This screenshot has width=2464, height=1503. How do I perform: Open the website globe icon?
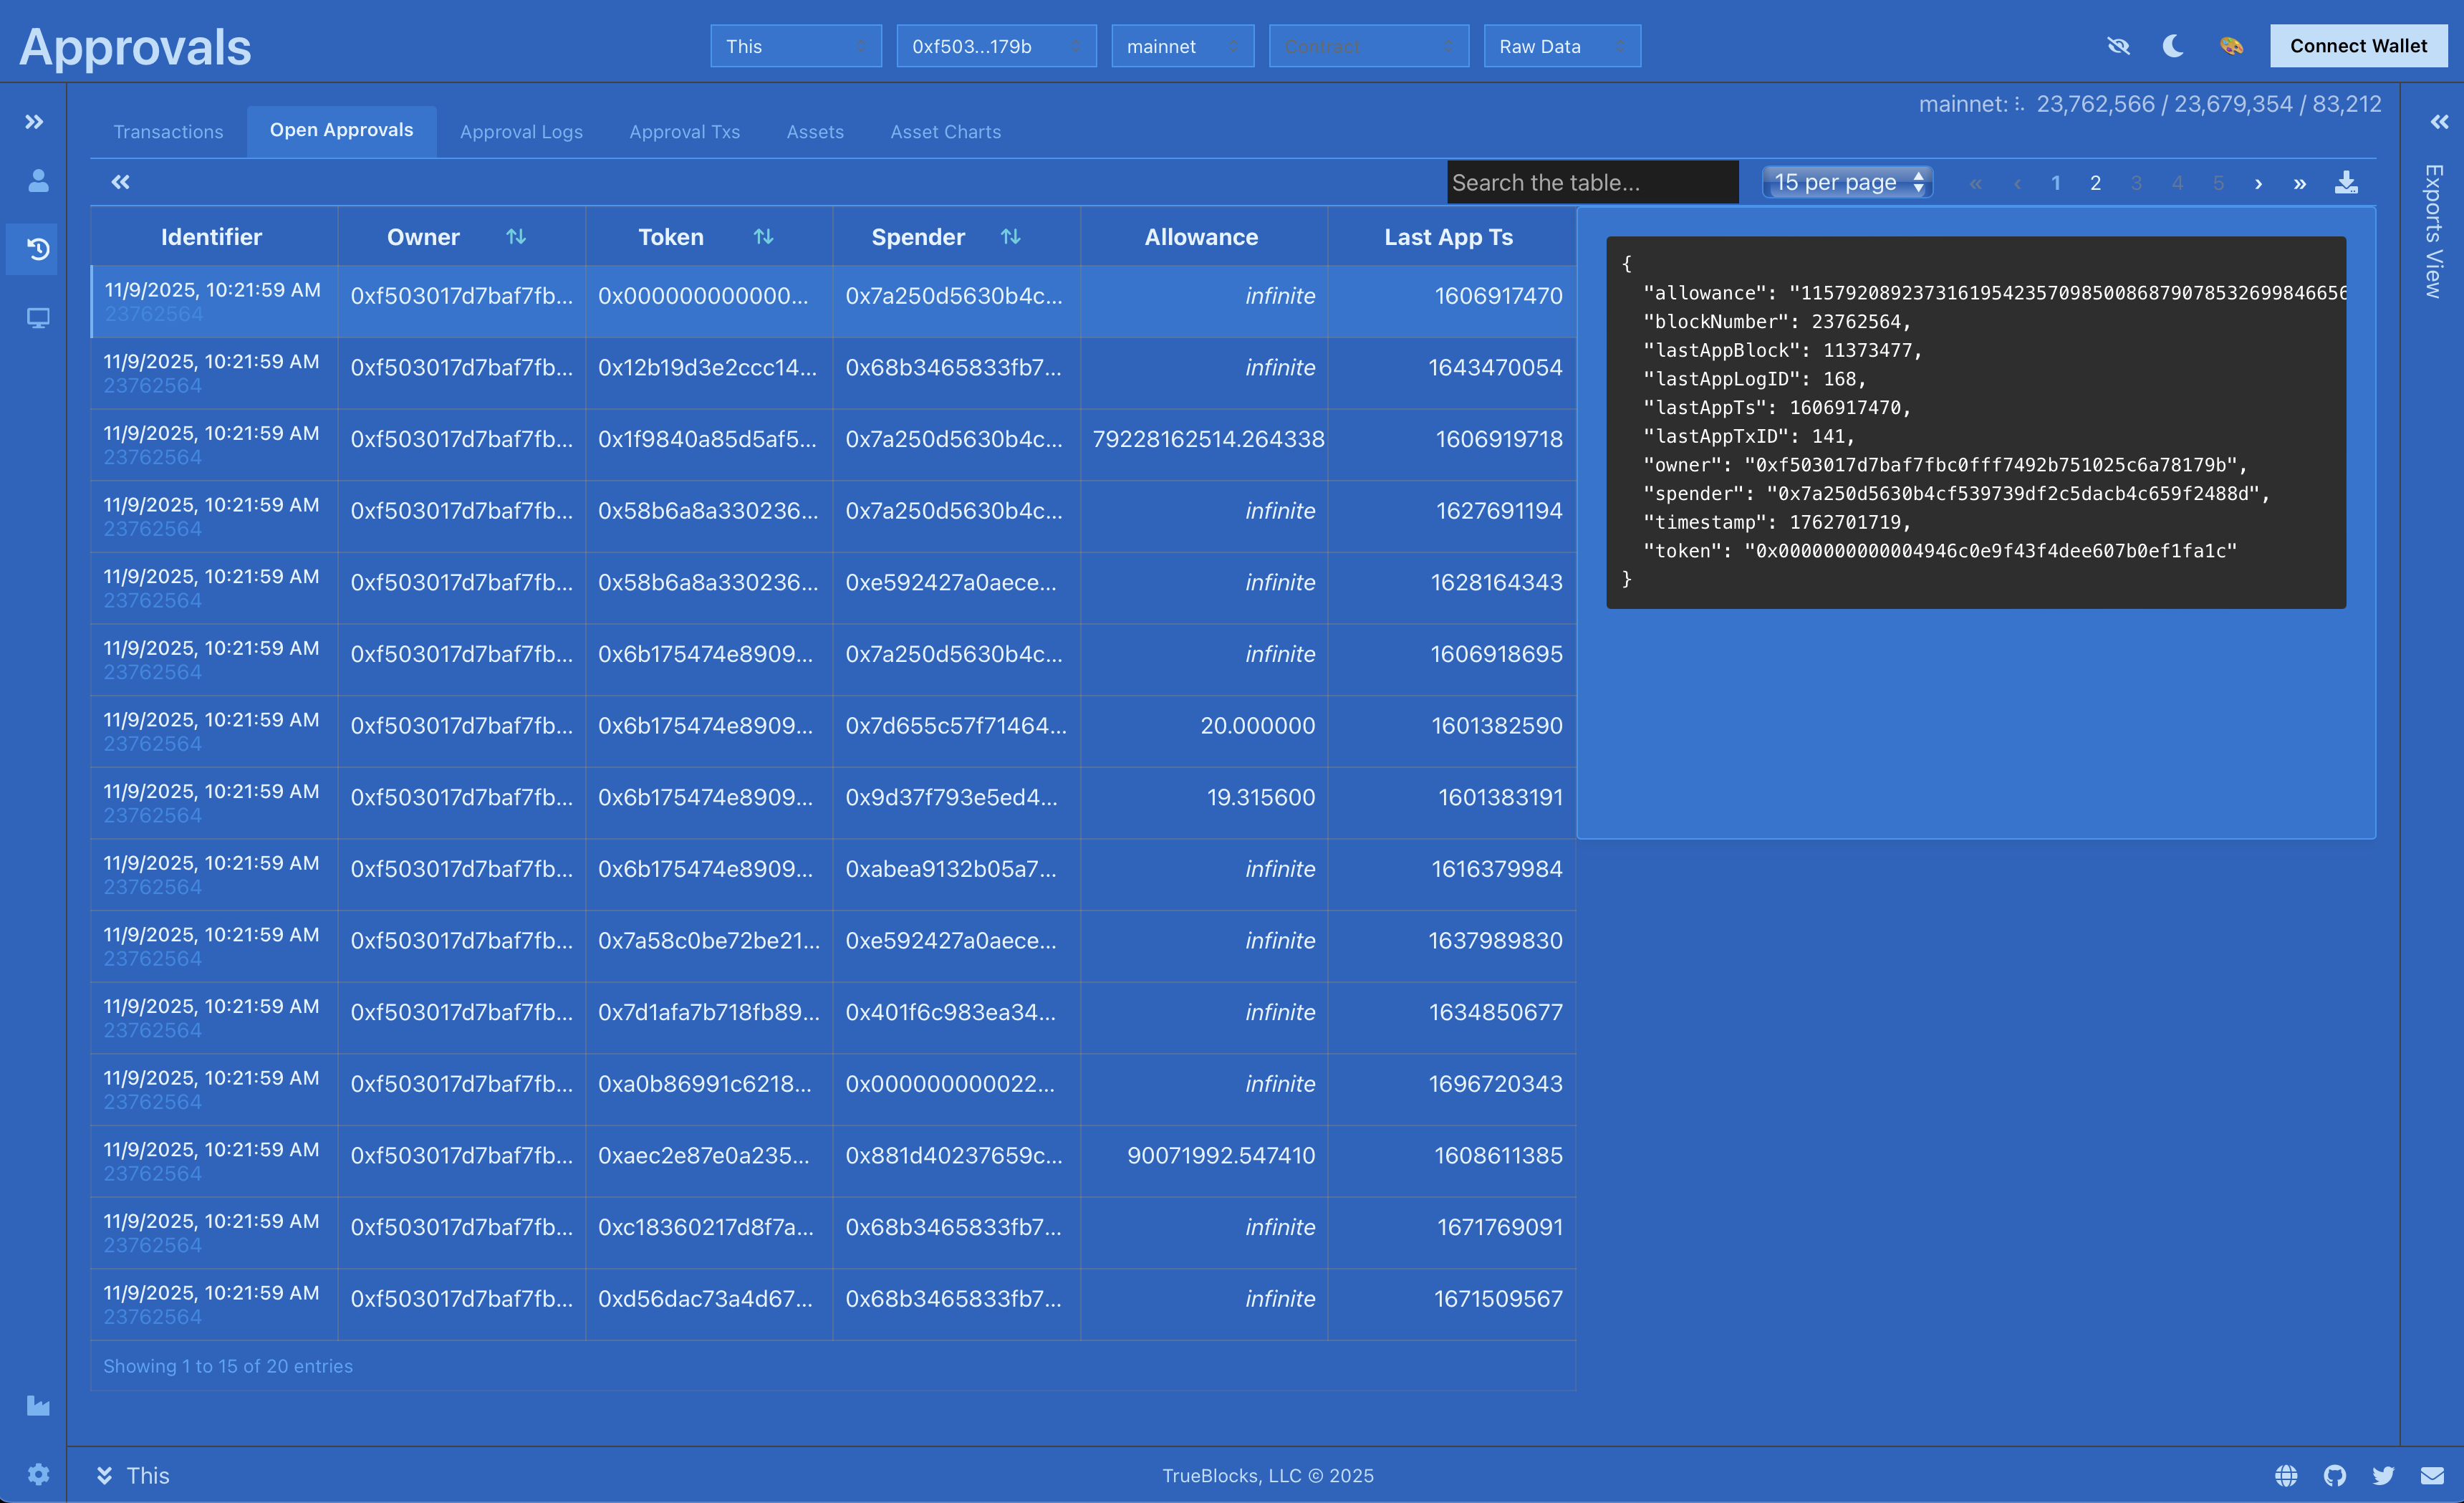click(x=2286, y=1475)
